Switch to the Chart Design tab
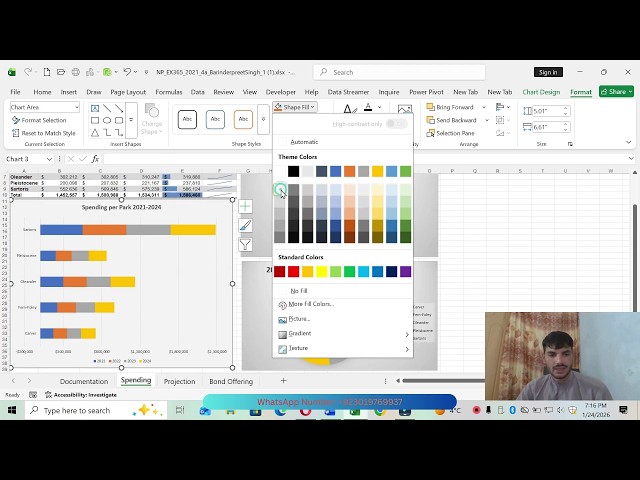The height and width of the screenshot is (480, 640). pos(541,92)
